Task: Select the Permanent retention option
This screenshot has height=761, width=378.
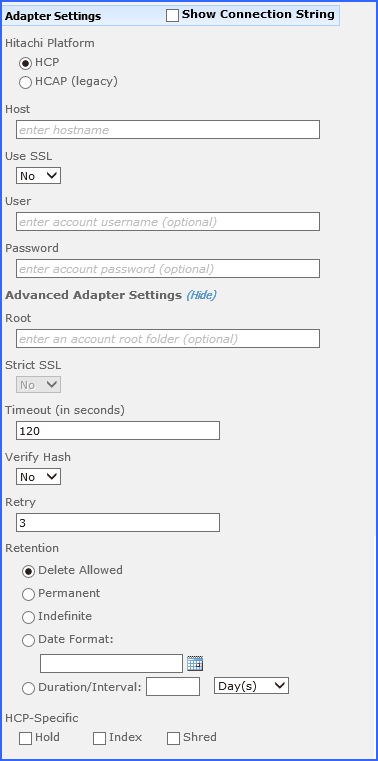Action: point(29,594)
